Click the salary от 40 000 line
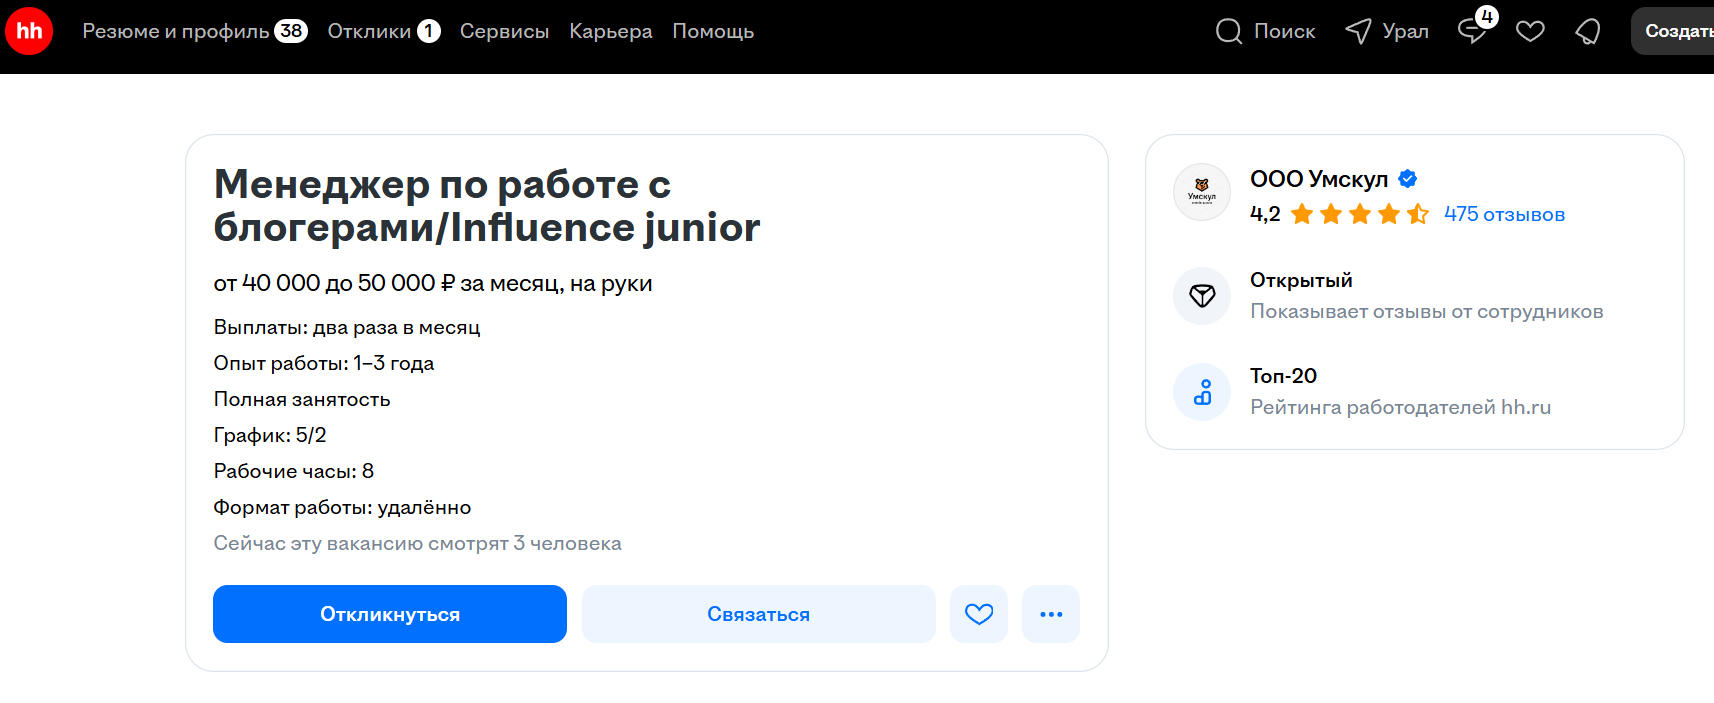The width and height of the screenshot is (1714, 703). point(433,283)
